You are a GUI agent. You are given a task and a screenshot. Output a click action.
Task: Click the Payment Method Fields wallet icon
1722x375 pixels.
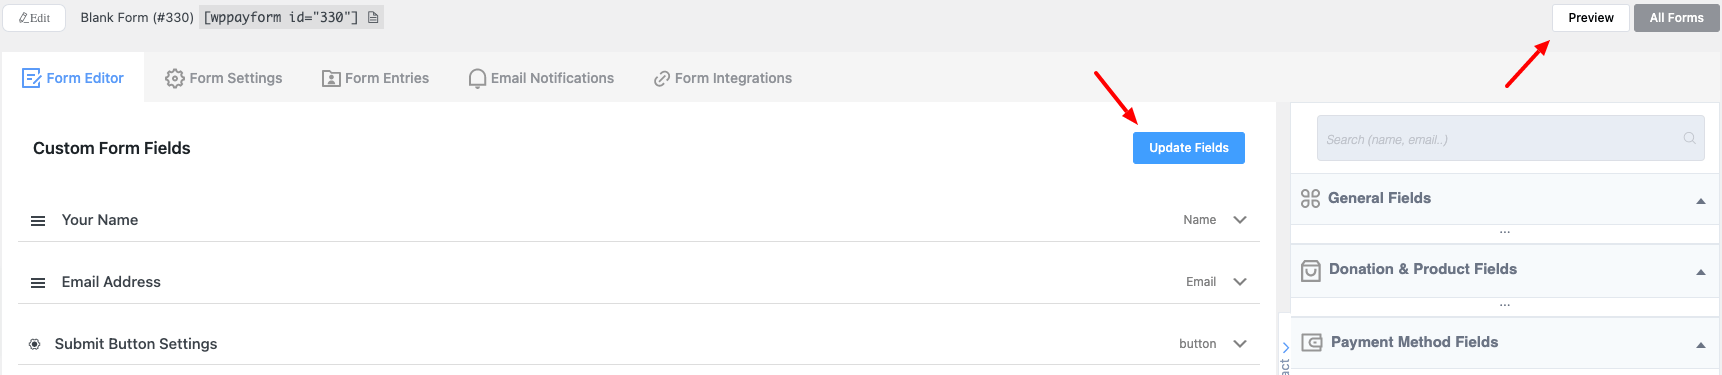(1312, 342)
